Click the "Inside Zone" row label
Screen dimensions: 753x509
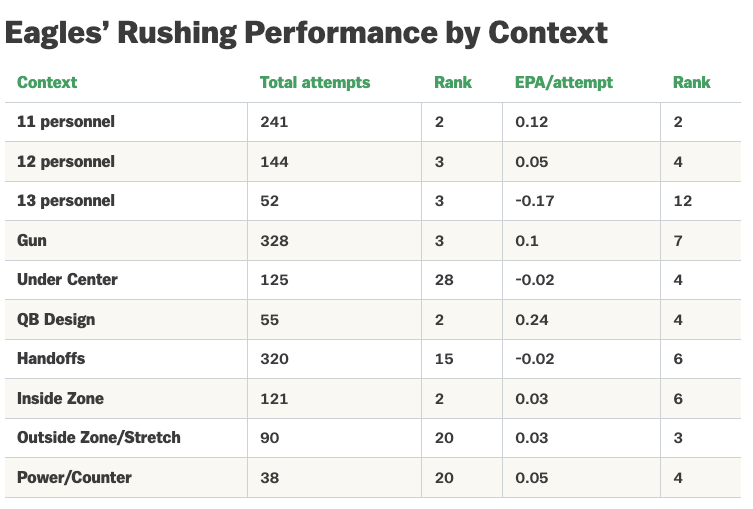click(60, 399)
